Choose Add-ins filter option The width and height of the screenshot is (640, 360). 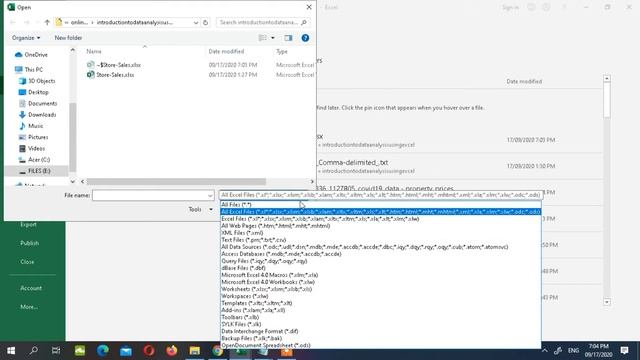[381, 310]
